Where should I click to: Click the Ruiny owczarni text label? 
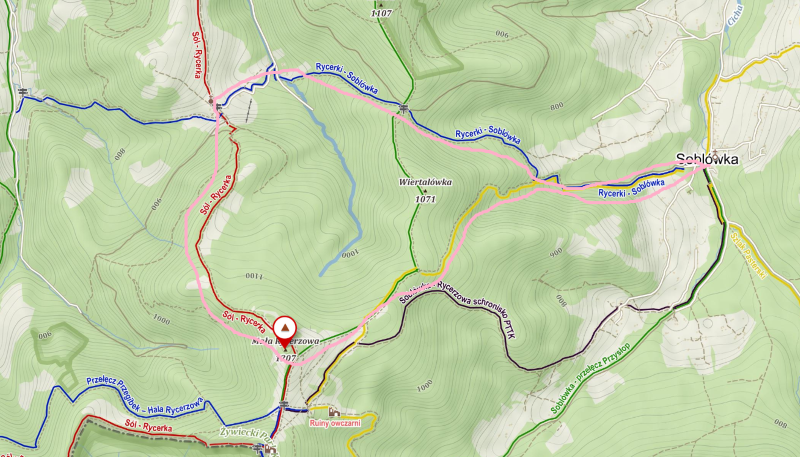(x=335, y=423)
